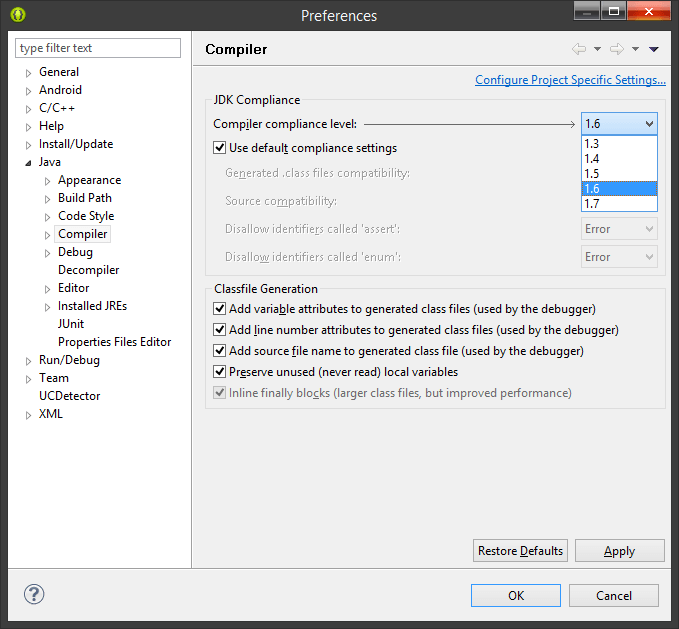Toggle Preserve unused local variables checkbox
Image resolution: width=679 pixels, height=629 pixels.
coord(220,372)
